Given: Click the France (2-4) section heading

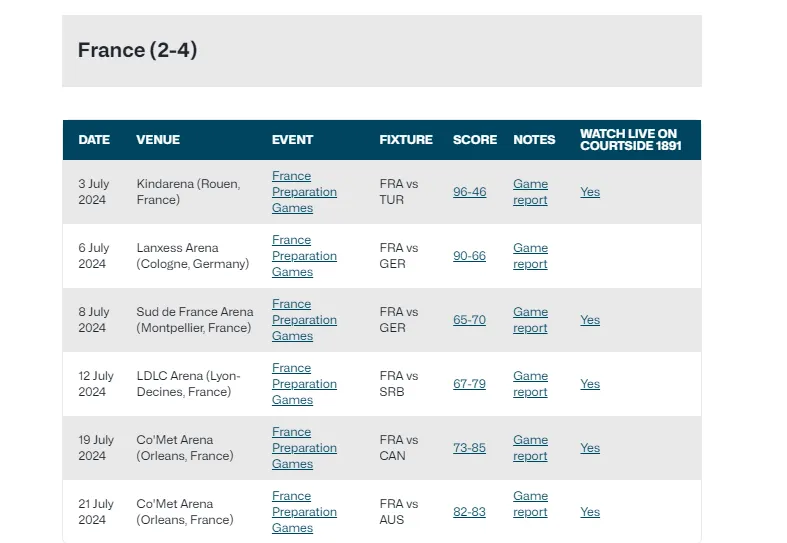Looking at the screenshot, I should pyautogui.click(x=137, y=50).
